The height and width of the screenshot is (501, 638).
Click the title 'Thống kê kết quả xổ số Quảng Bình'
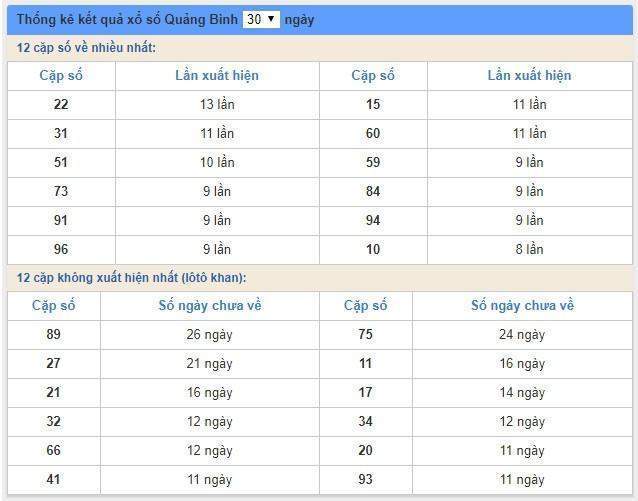tap(127, 19)
